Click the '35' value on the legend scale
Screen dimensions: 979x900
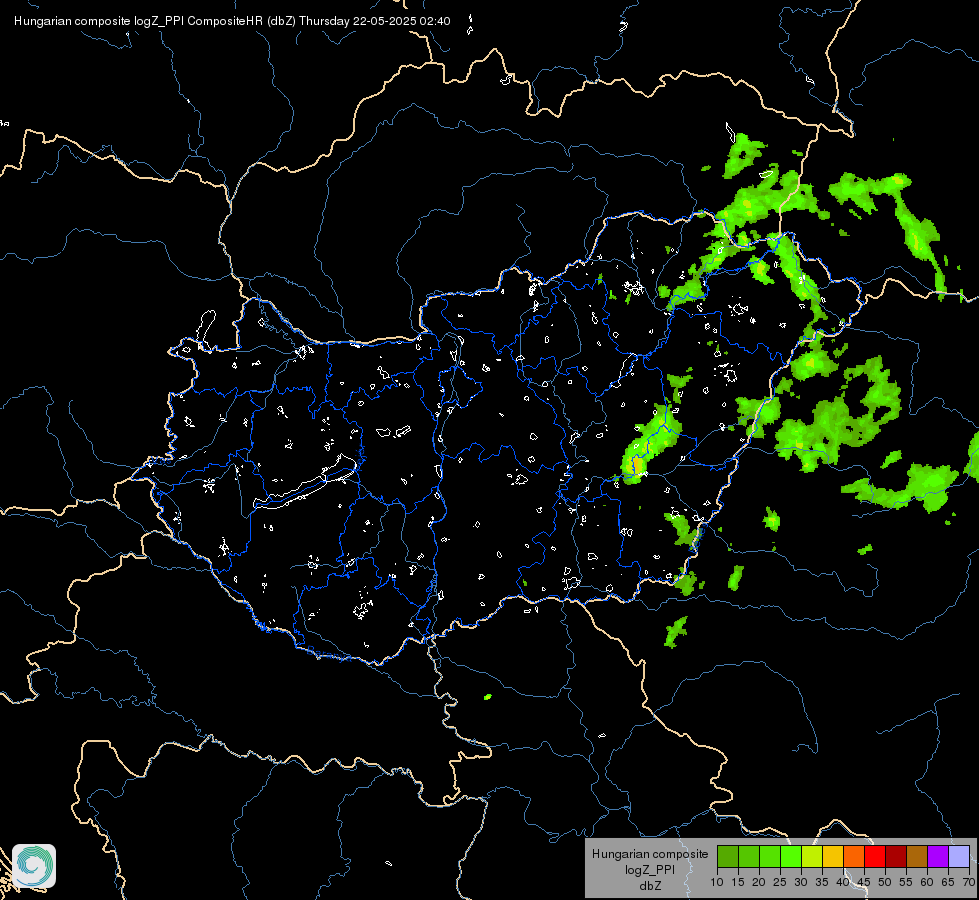tap(822, 882)
